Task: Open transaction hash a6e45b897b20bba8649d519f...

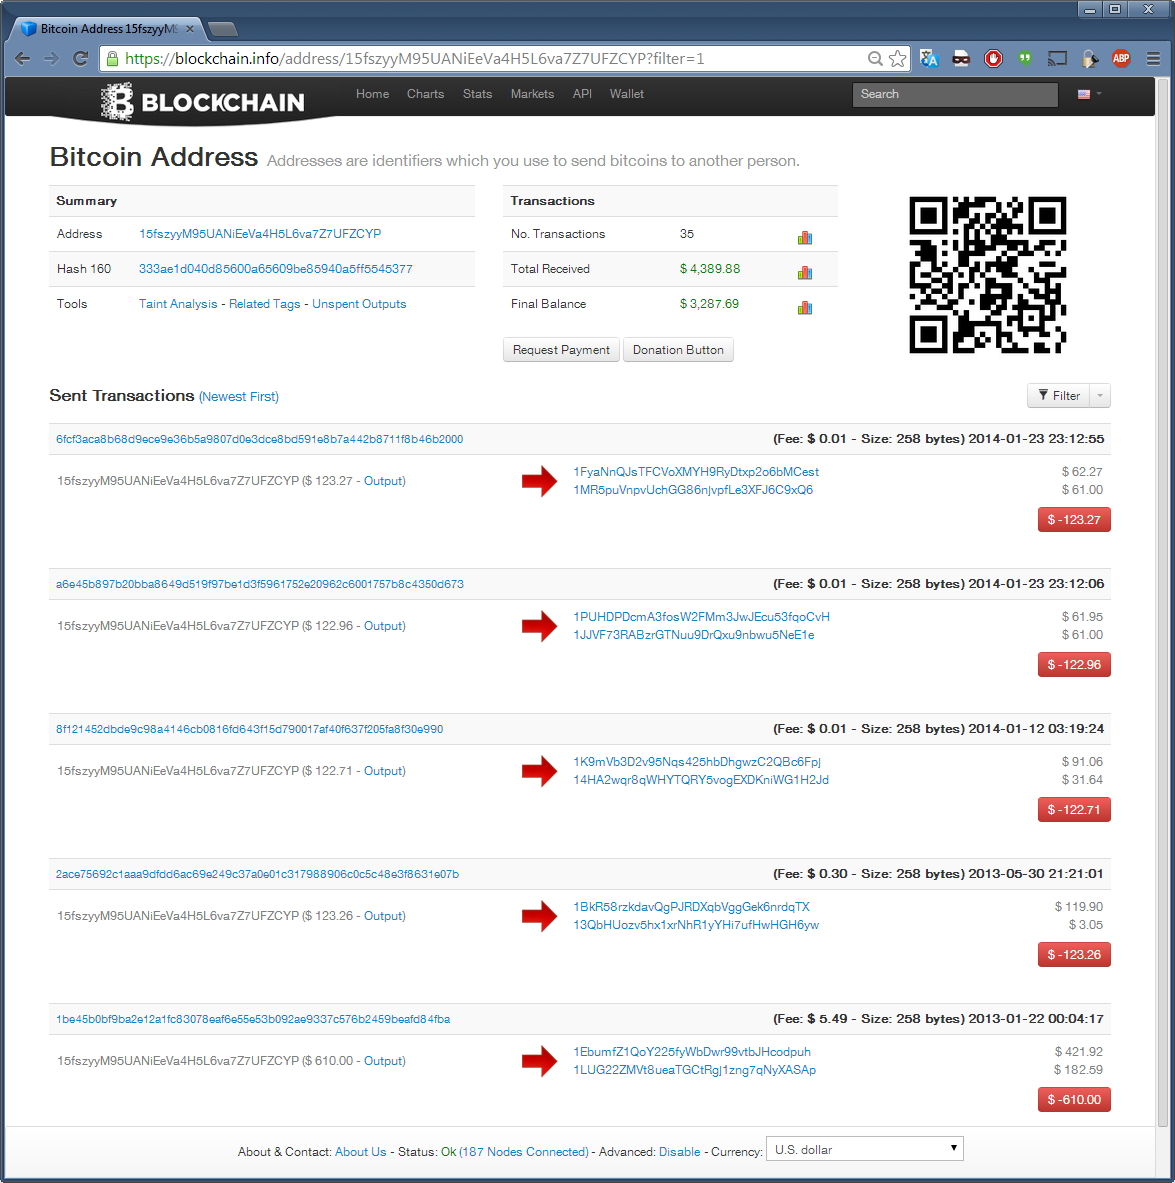Action: (260, 584)
